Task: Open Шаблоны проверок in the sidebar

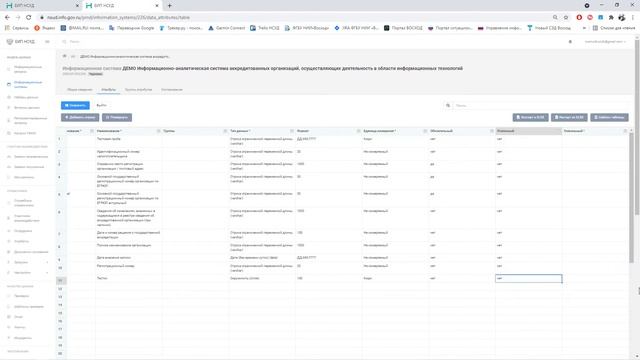Action: tap(29, 307)
